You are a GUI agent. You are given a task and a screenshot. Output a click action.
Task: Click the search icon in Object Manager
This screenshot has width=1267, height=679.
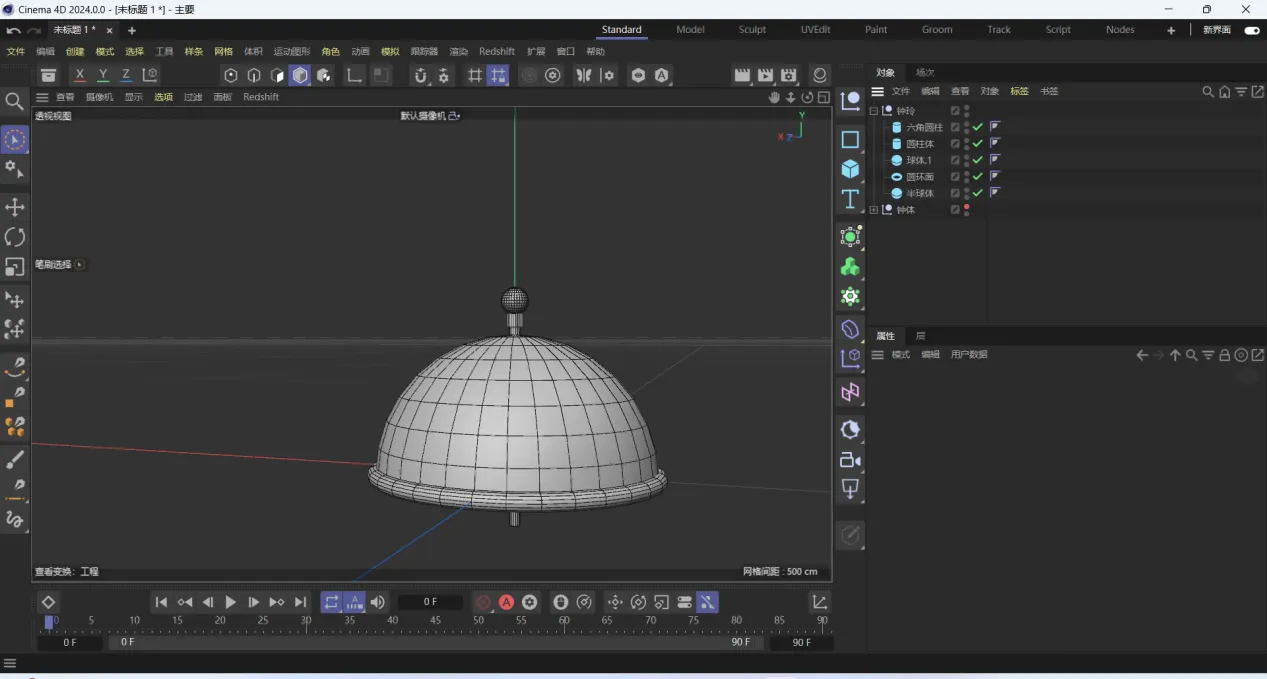pos(1208,92)
